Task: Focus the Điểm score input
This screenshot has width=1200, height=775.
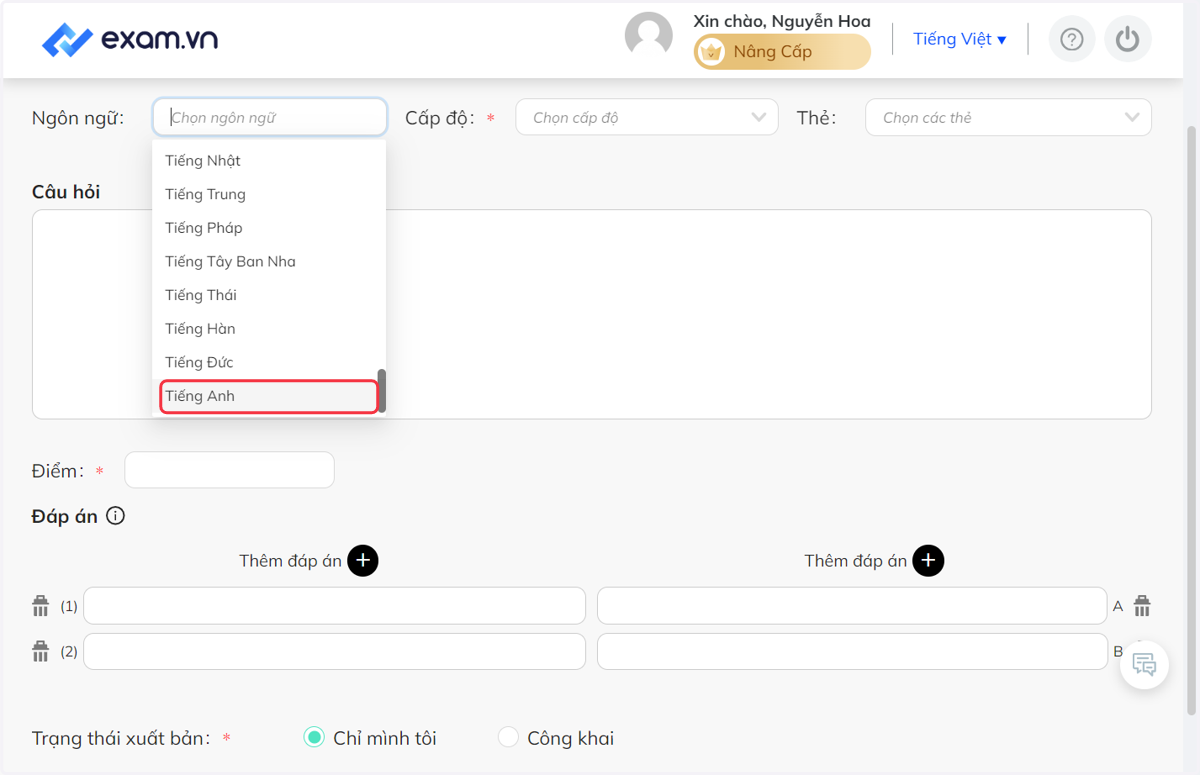Action: 229,470
